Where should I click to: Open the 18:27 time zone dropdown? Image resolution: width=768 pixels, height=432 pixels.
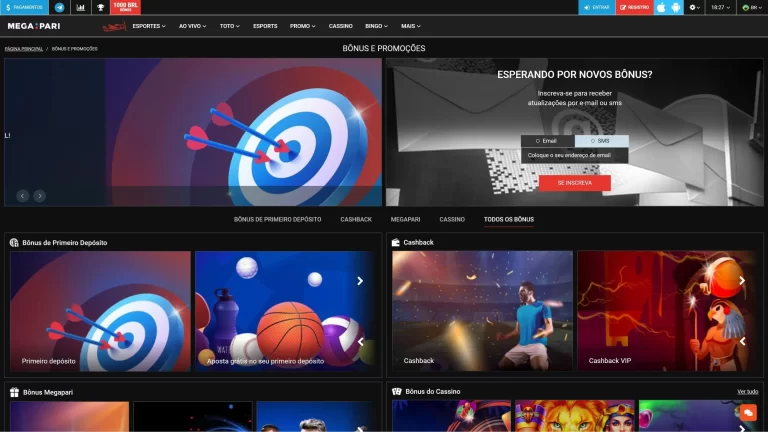click(x=720, y=7)
